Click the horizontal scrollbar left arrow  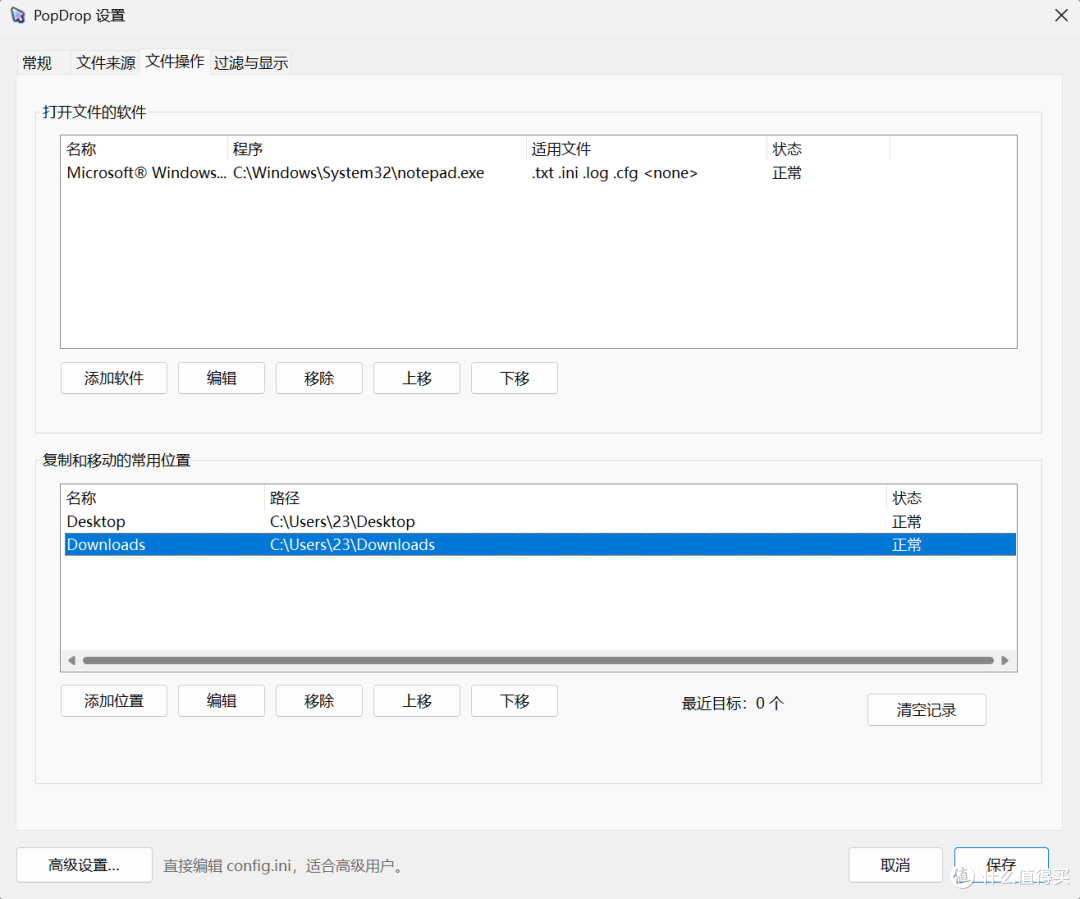[x=72, y=661]
